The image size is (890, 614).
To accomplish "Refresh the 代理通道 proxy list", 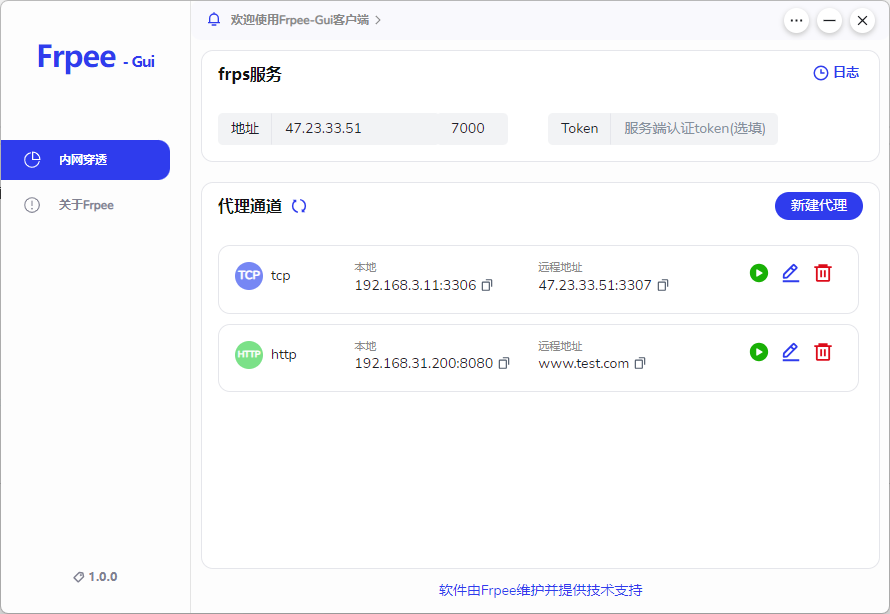I will coord(299,206).
